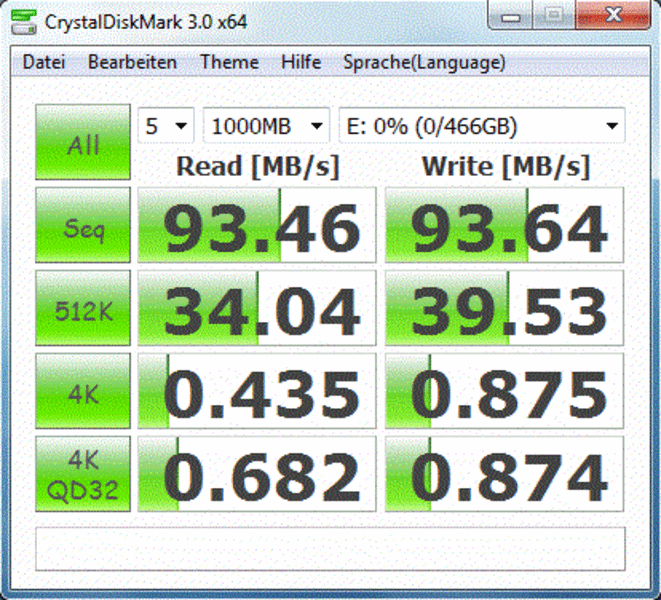This screenshot has height=600, width=661.
Task: Start the Seq sequential test
Action: (x=83, y=225)
